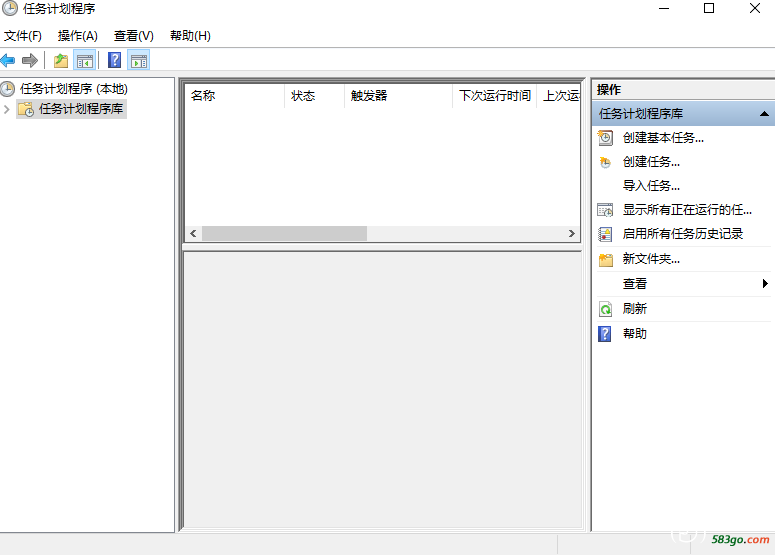The width and height of the screenshot is (775, 555).
Task: Select 任务计划程序库 in the tree
Action: (81, 109)
